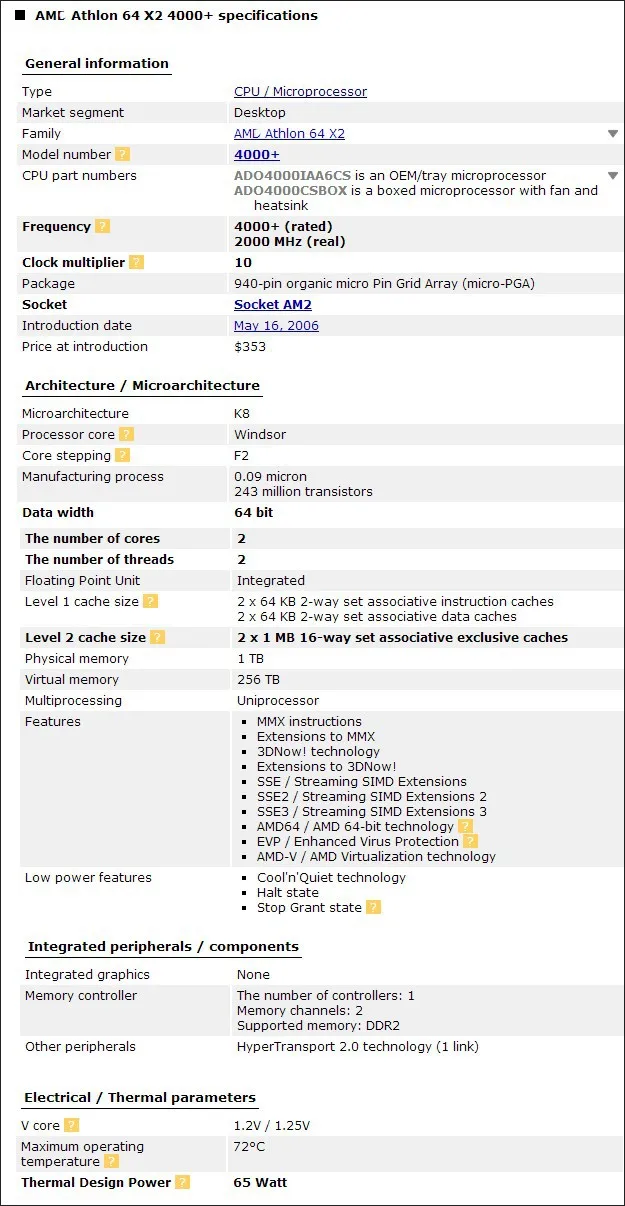The image size is (625, 1206).
Task: Expand the CPU part numbers dropdown arrow
Action: 613,175
